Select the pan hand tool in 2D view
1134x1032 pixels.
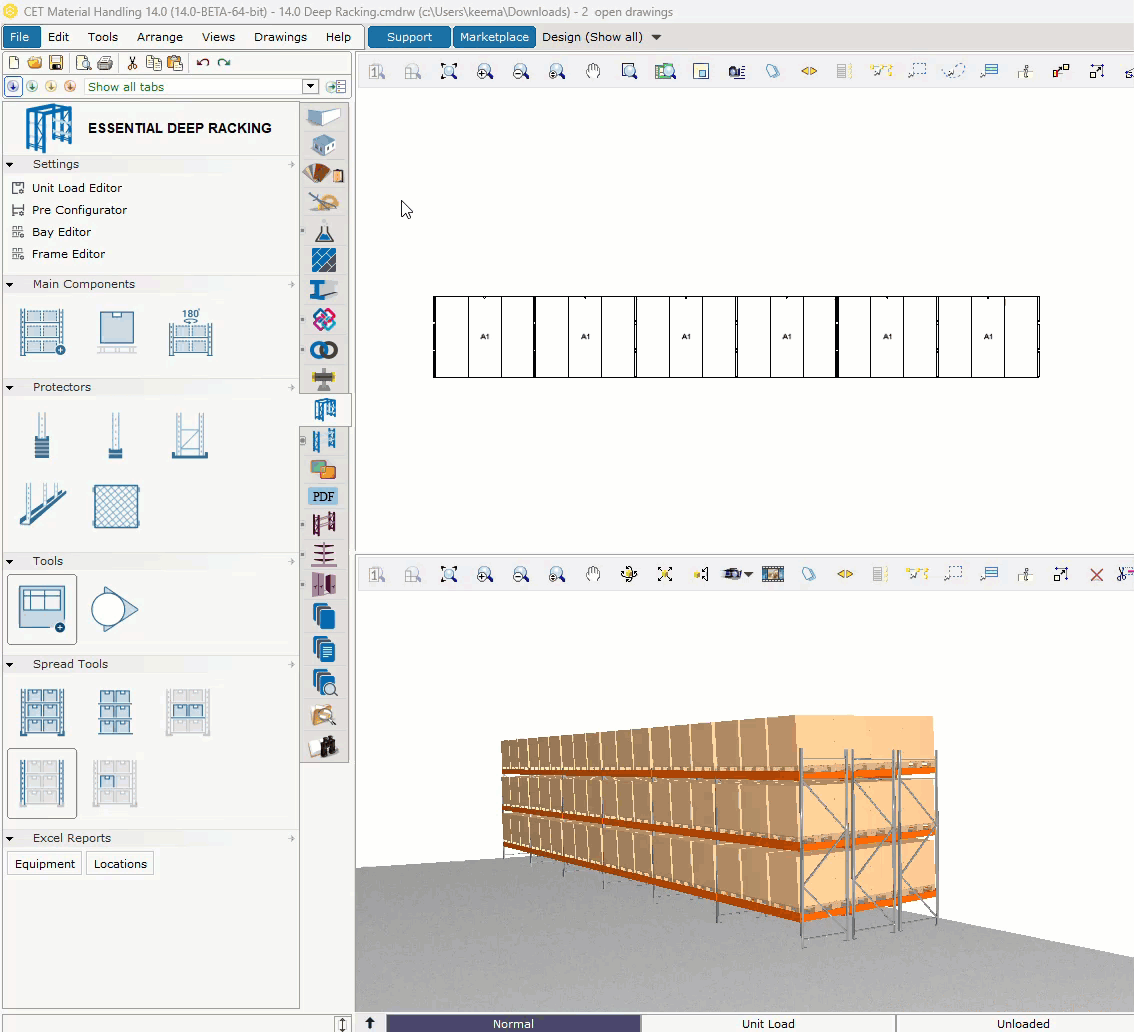tap(593, 71)
